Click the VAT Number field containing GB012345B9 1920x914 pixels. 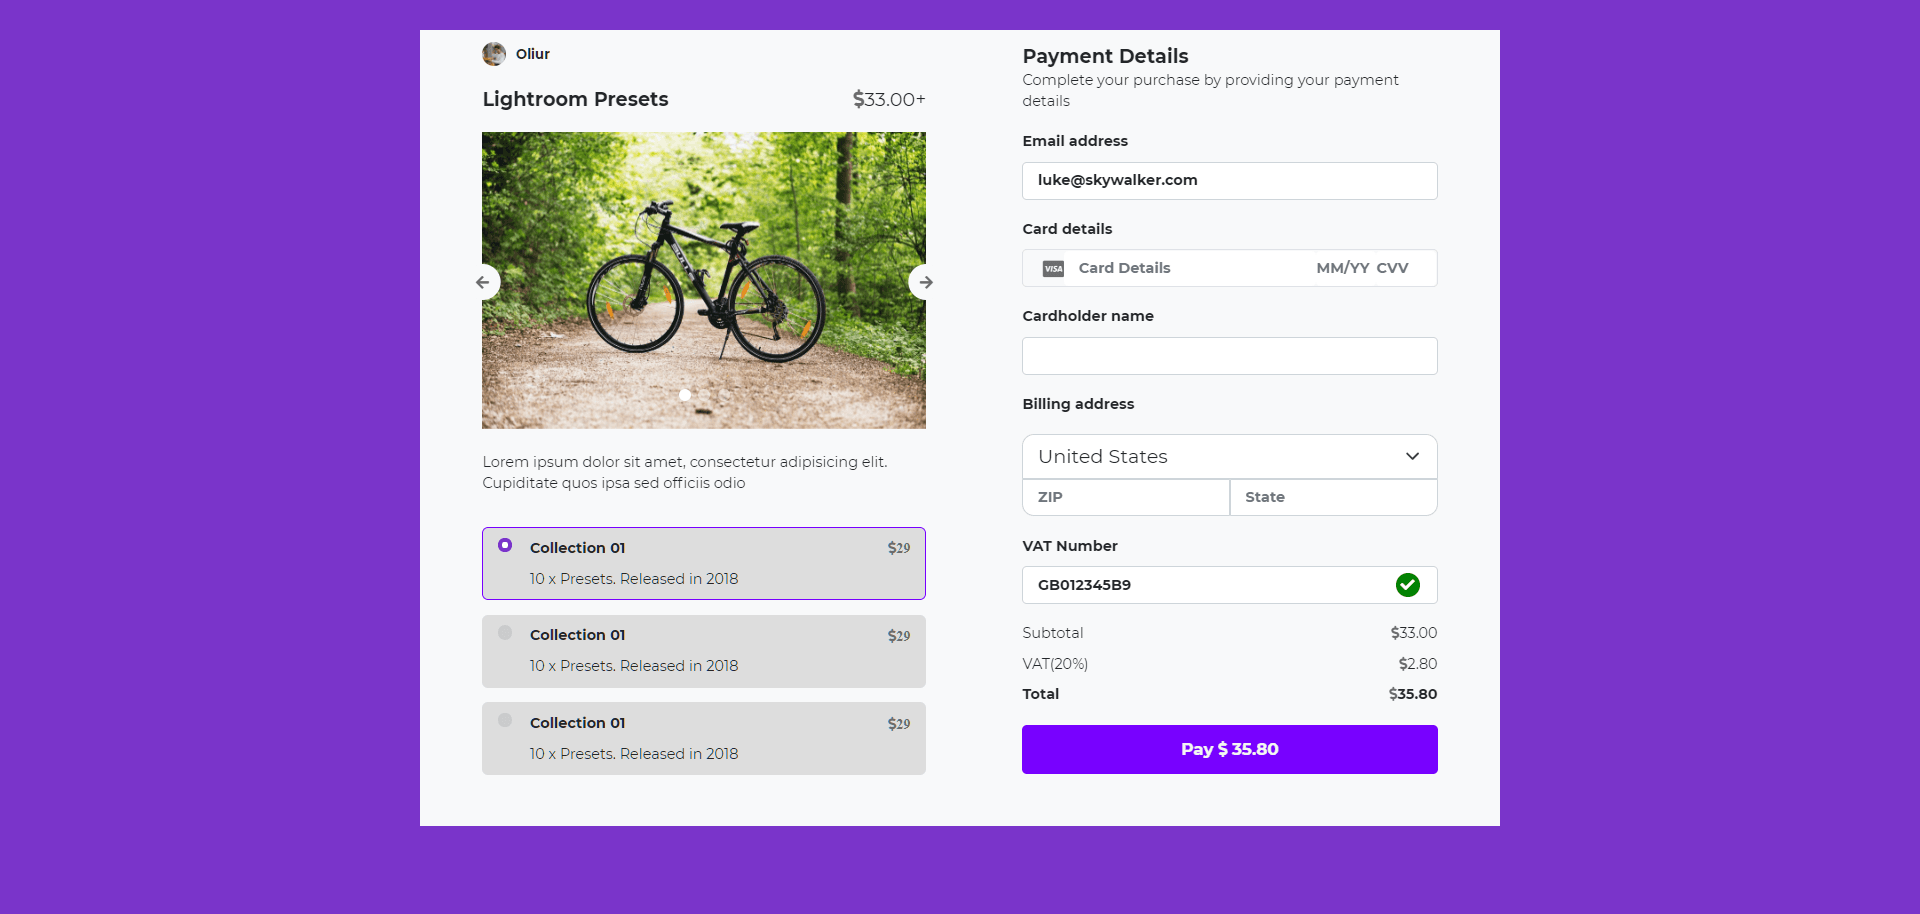click(1200, 585)
